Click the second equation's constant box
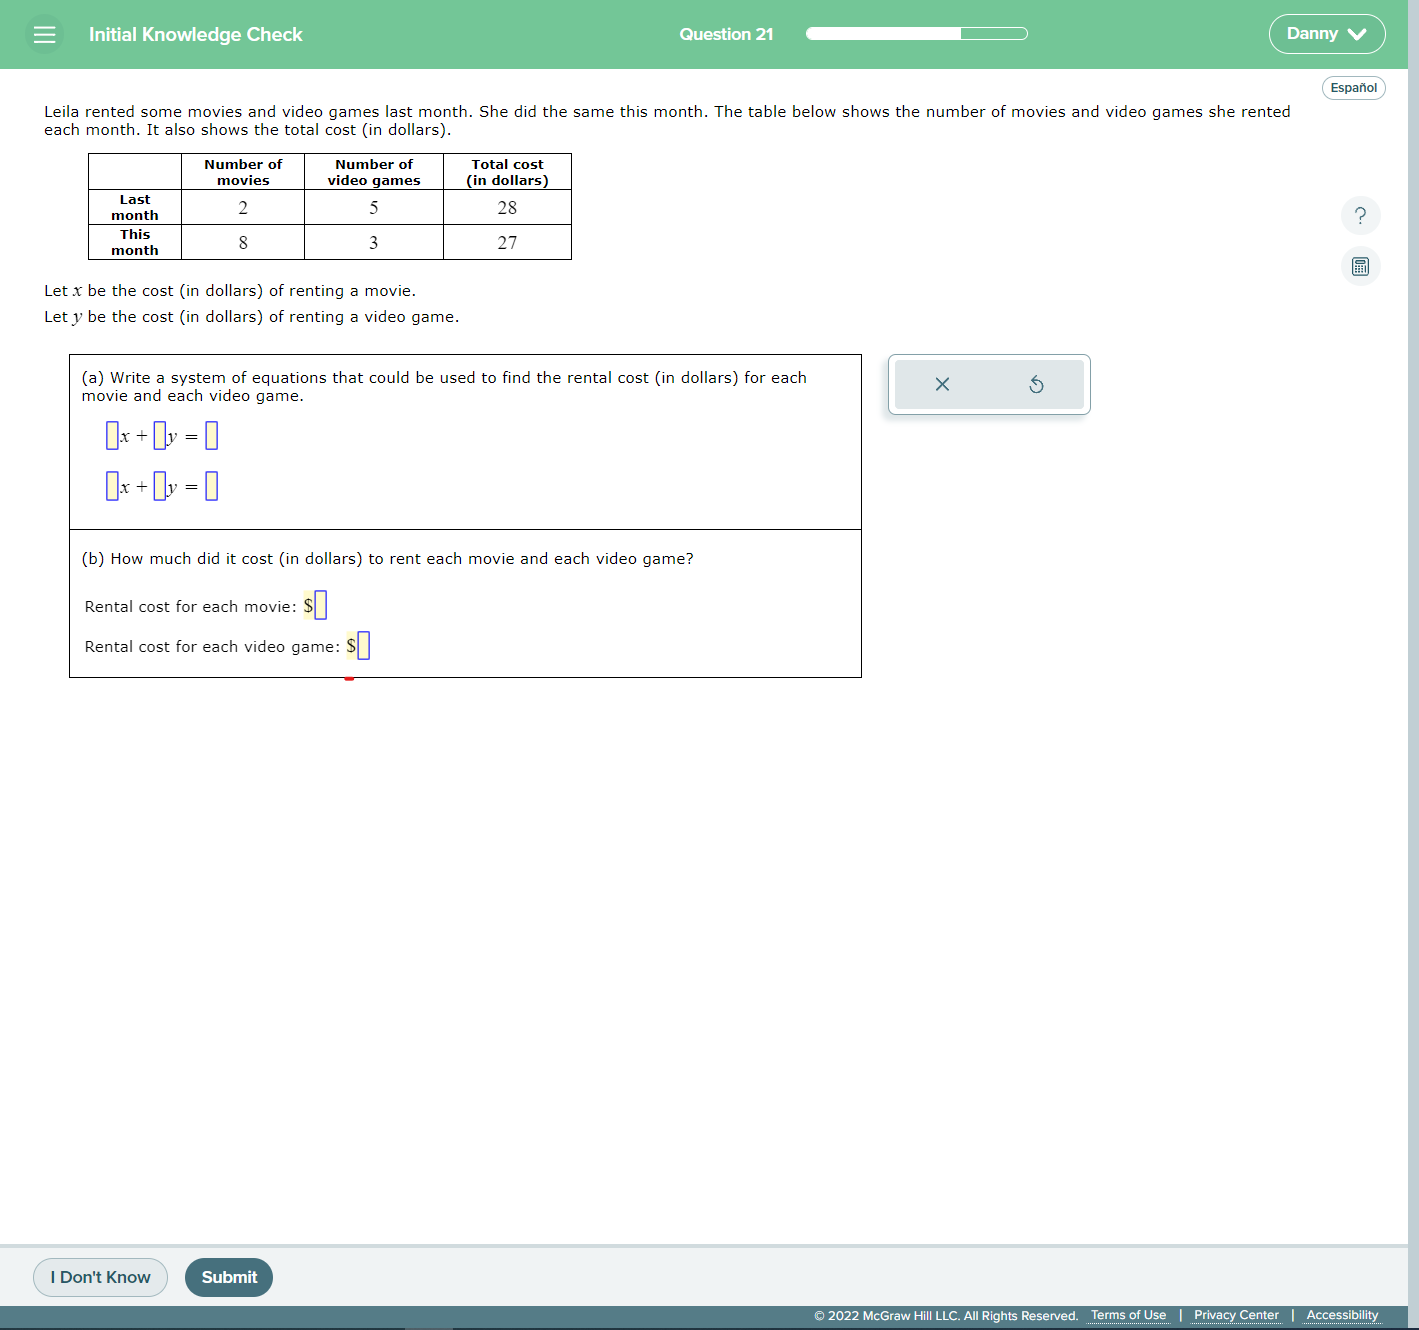1419x1330 pixels. [211, 486]
